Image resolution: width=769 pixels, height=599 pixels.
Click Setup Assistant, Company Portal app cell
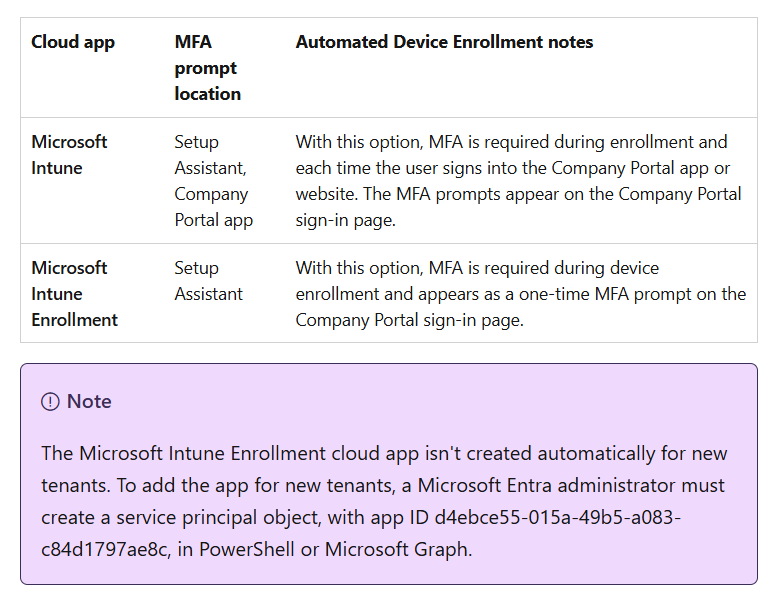(x=214, y=181)
